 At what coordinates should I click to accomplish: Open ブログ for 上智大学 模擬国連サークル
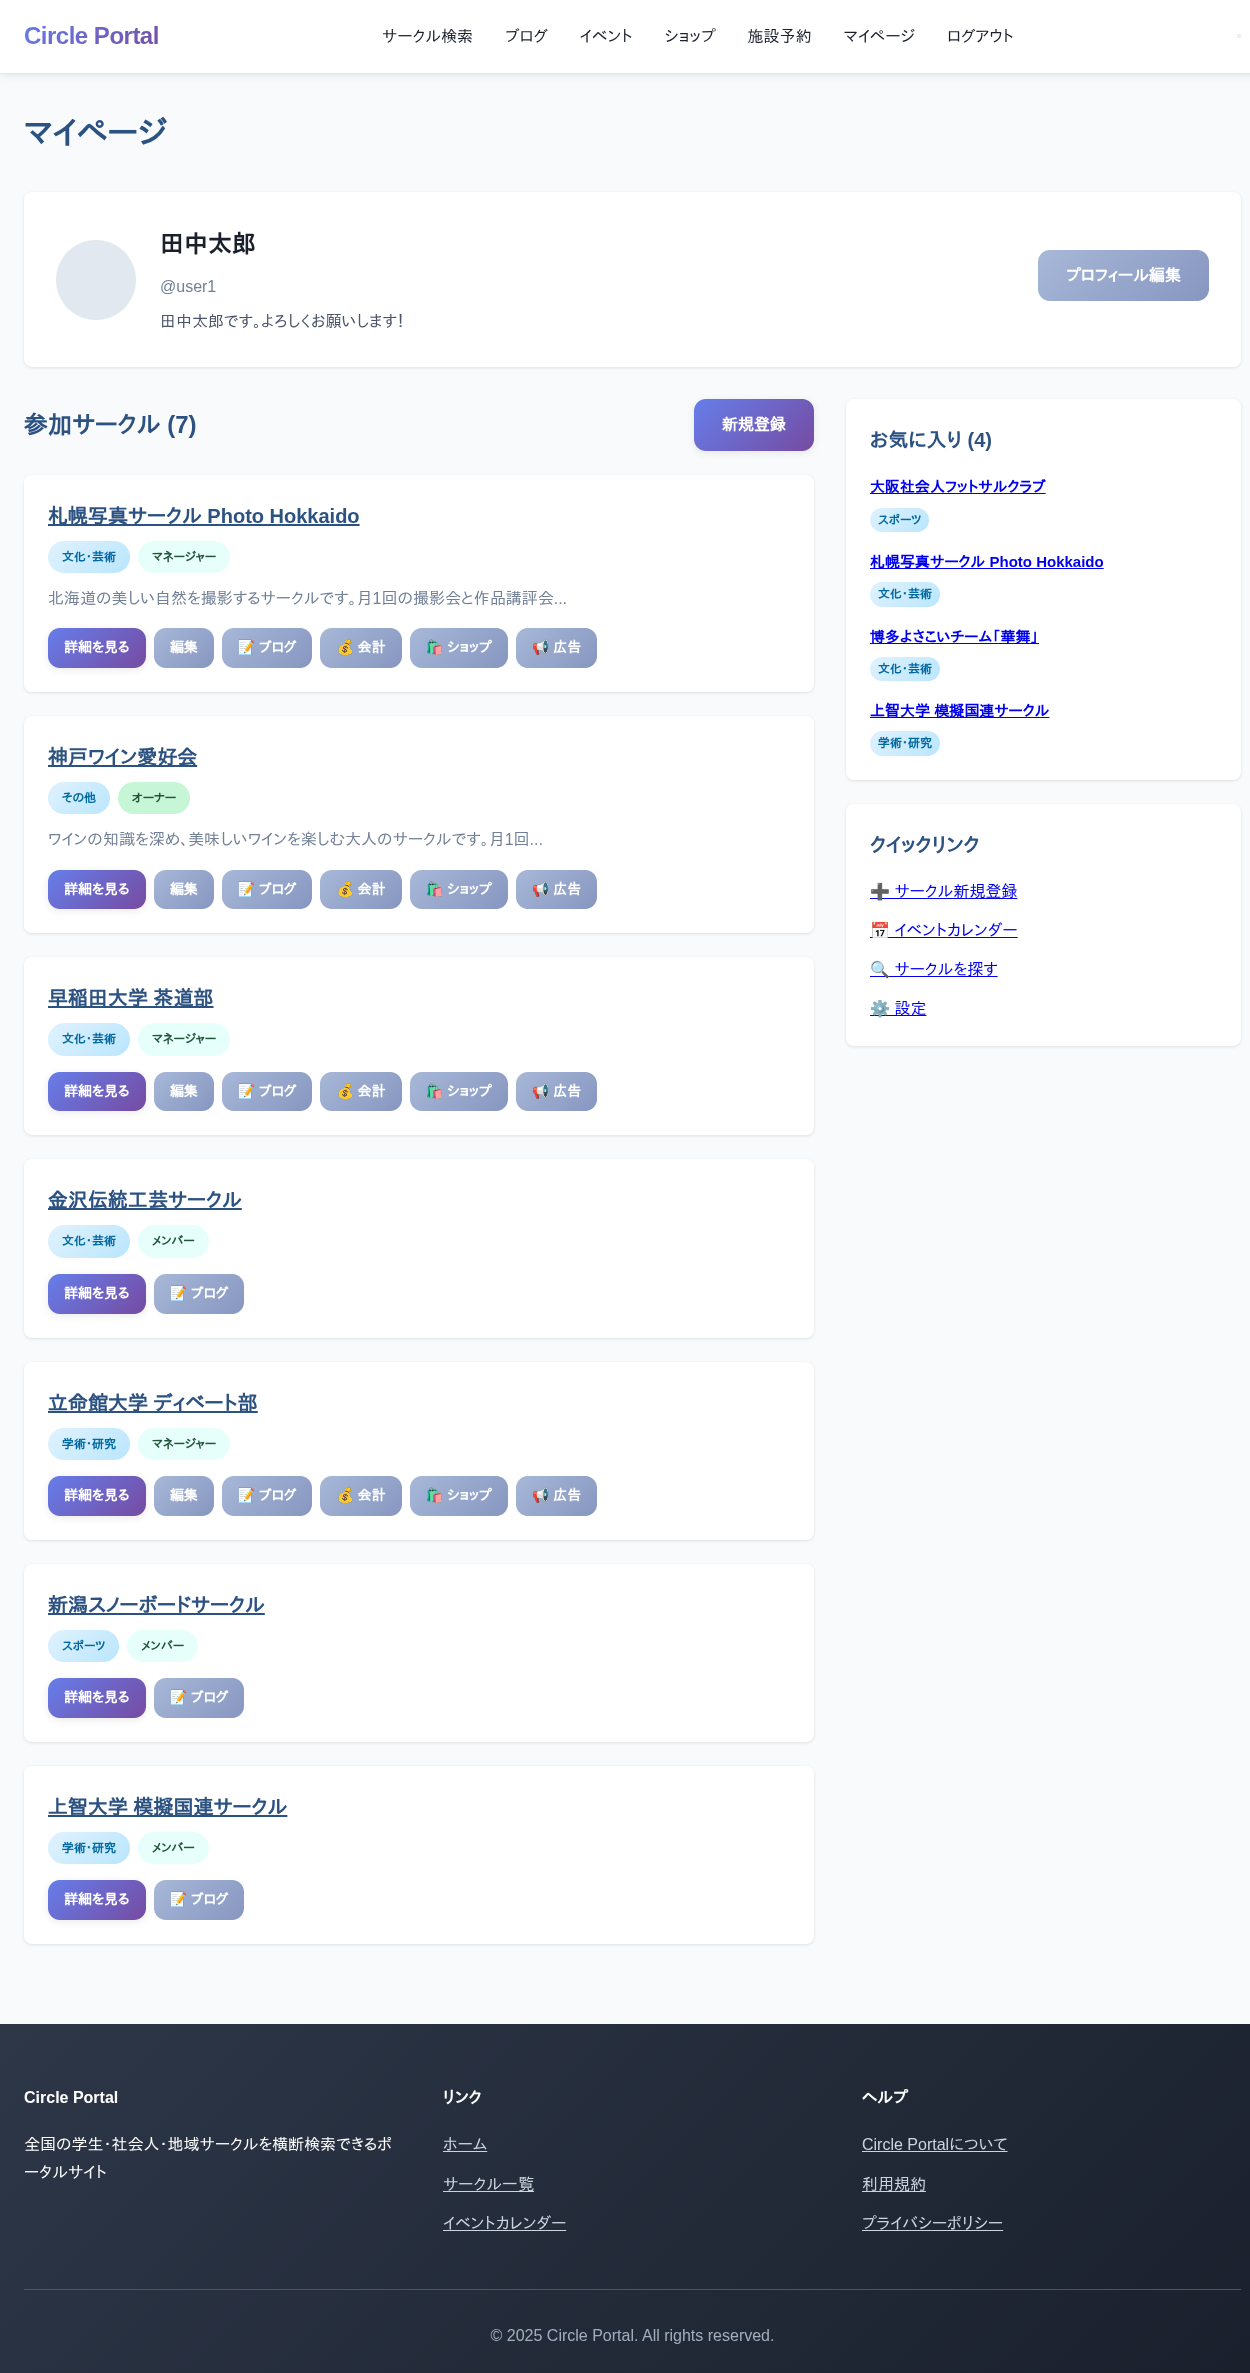(x=199, y=1900)
